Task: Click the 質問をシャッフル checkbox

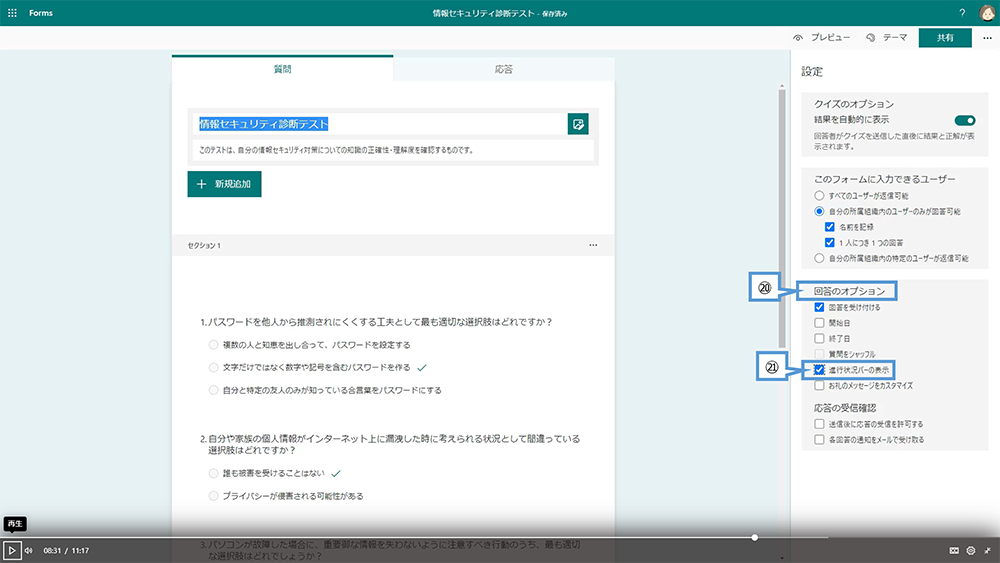Action: (819, 354)
